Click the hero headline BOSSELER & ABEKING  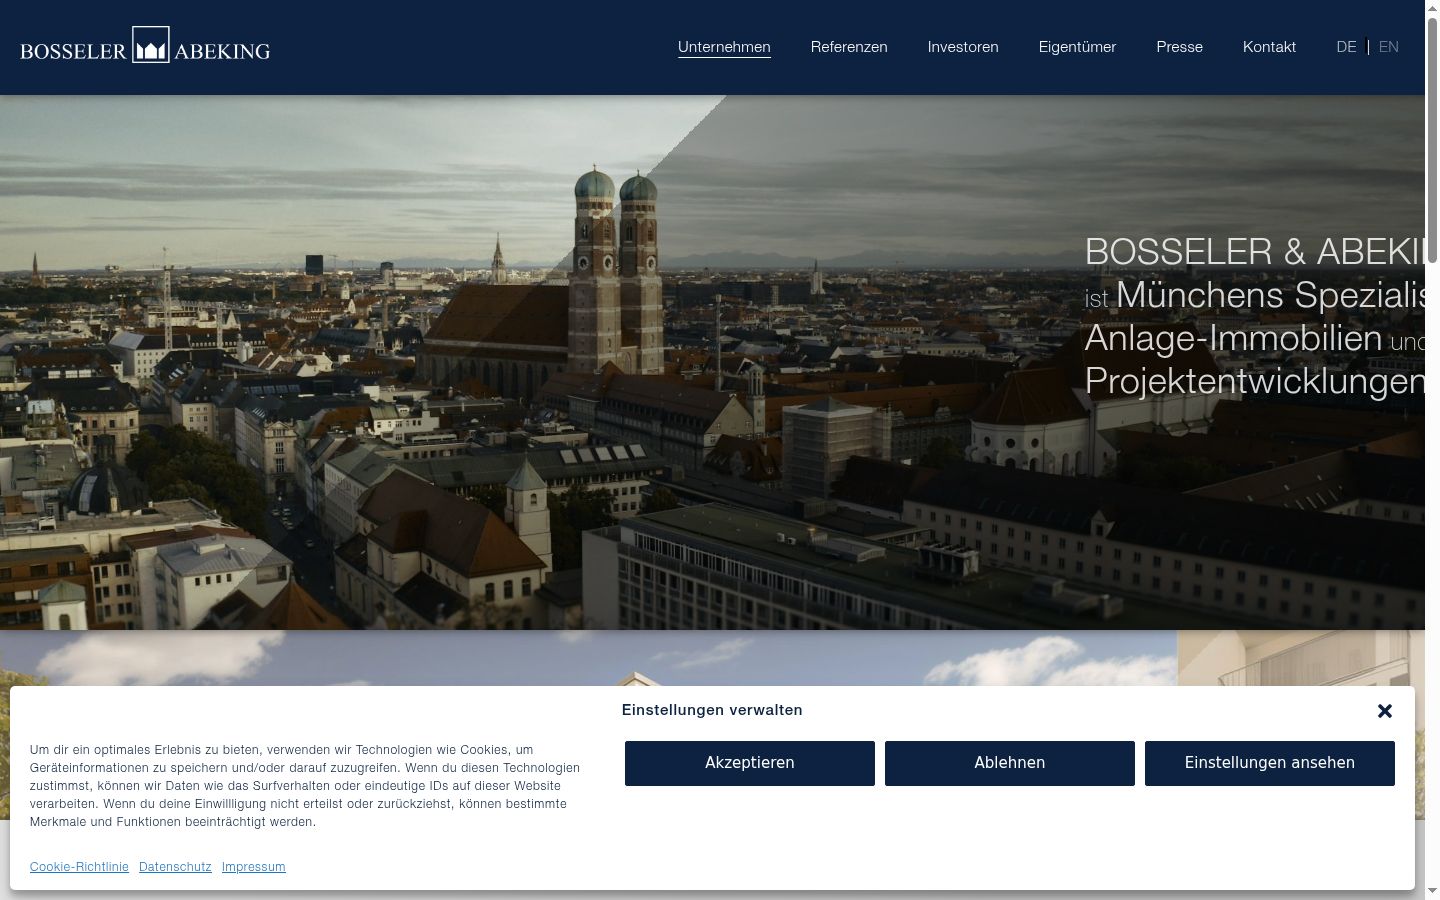(1255, 252)
